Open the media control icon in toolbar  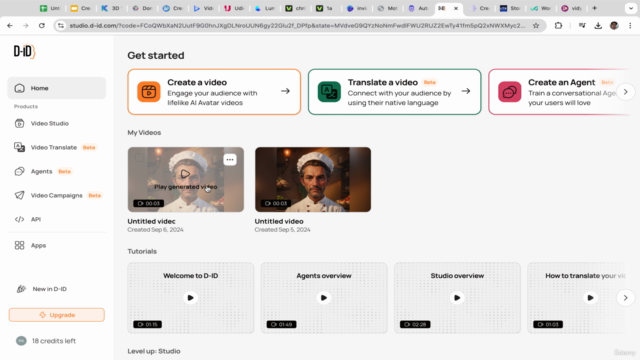pyautogui.click(x=582, y=26)
